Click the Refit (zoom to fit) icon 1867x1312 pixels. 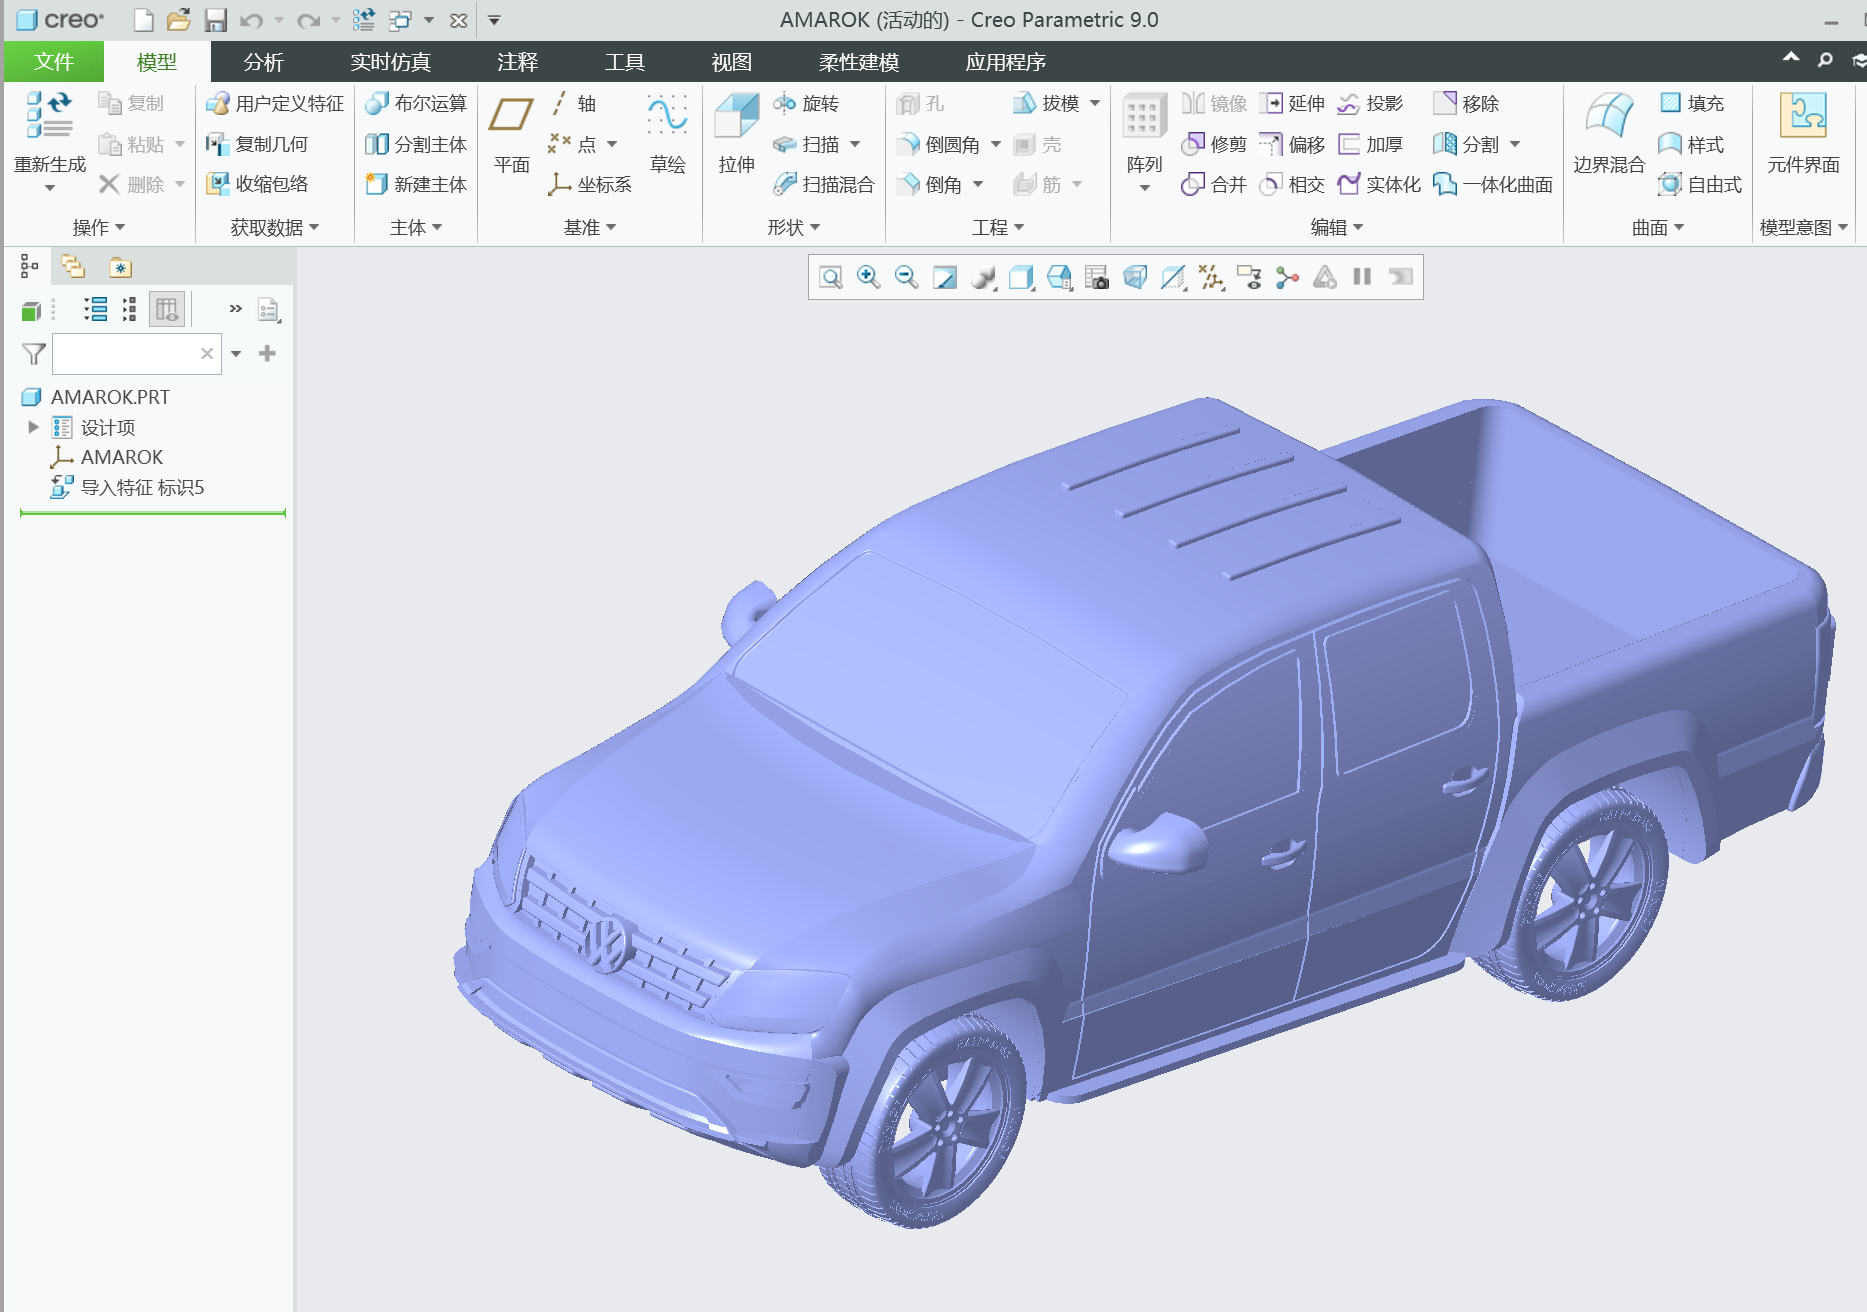830,277
